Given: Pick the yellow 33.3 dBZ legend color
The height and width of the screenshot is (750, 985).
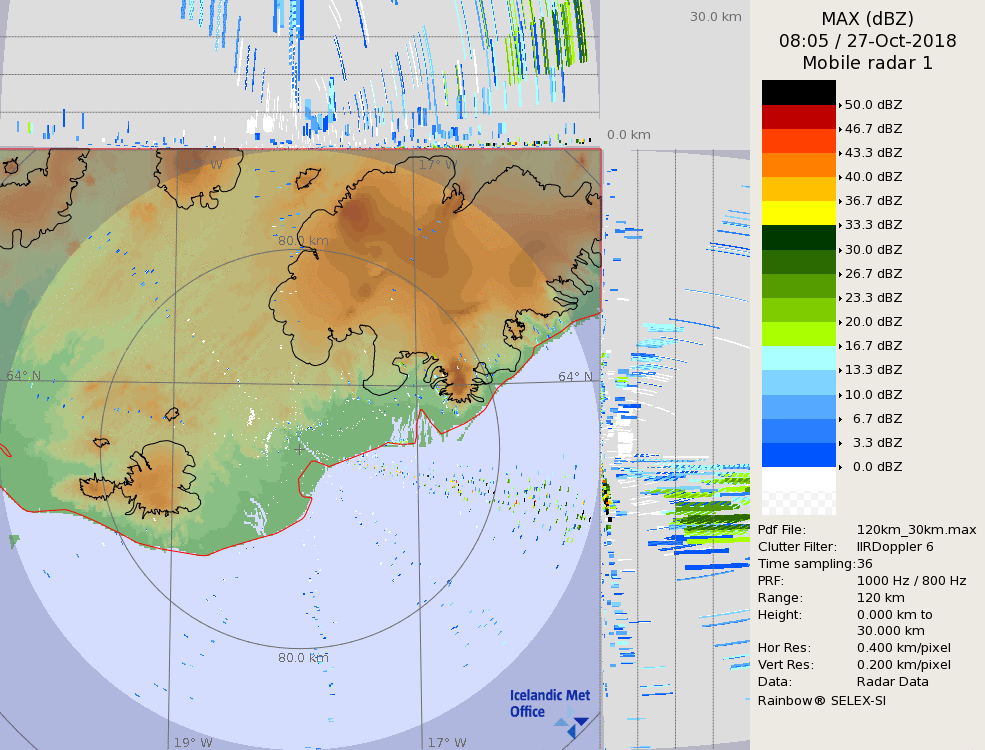Looking at the screenshot, I should 798,213.
